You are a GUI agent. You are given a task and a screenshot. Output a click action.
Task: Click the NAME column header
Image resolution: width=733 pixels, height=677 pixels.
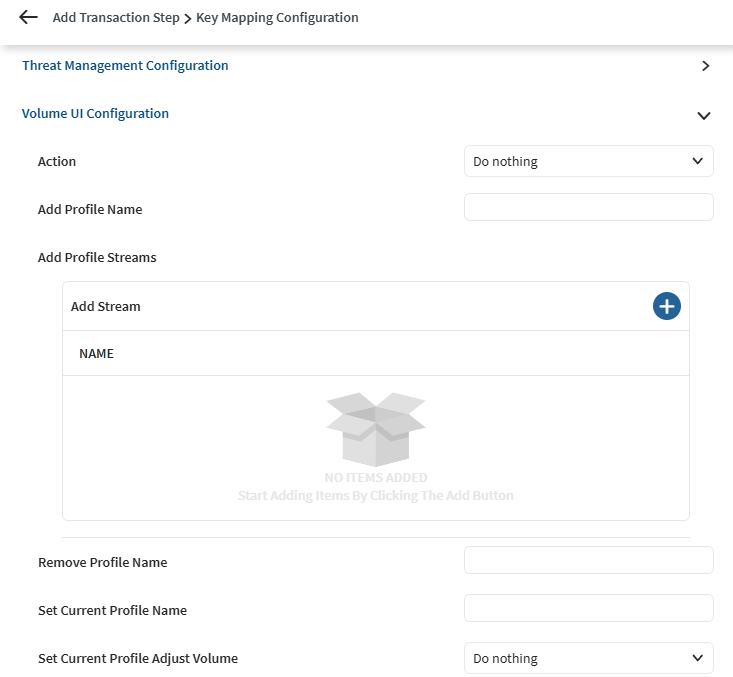click(96, 353)
